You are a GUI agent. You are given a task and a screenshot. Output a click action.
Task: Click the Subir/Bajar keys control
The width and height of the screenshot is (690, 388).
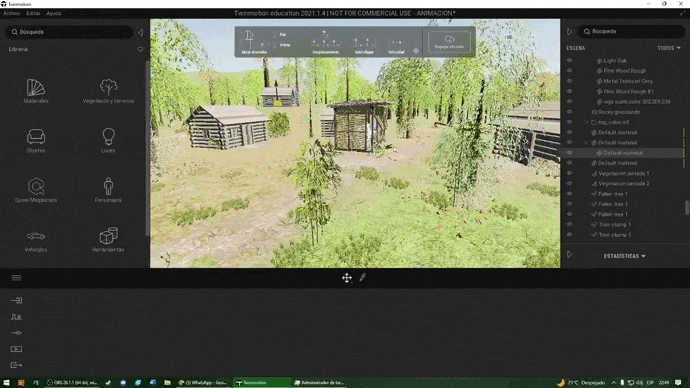[364, 45]
